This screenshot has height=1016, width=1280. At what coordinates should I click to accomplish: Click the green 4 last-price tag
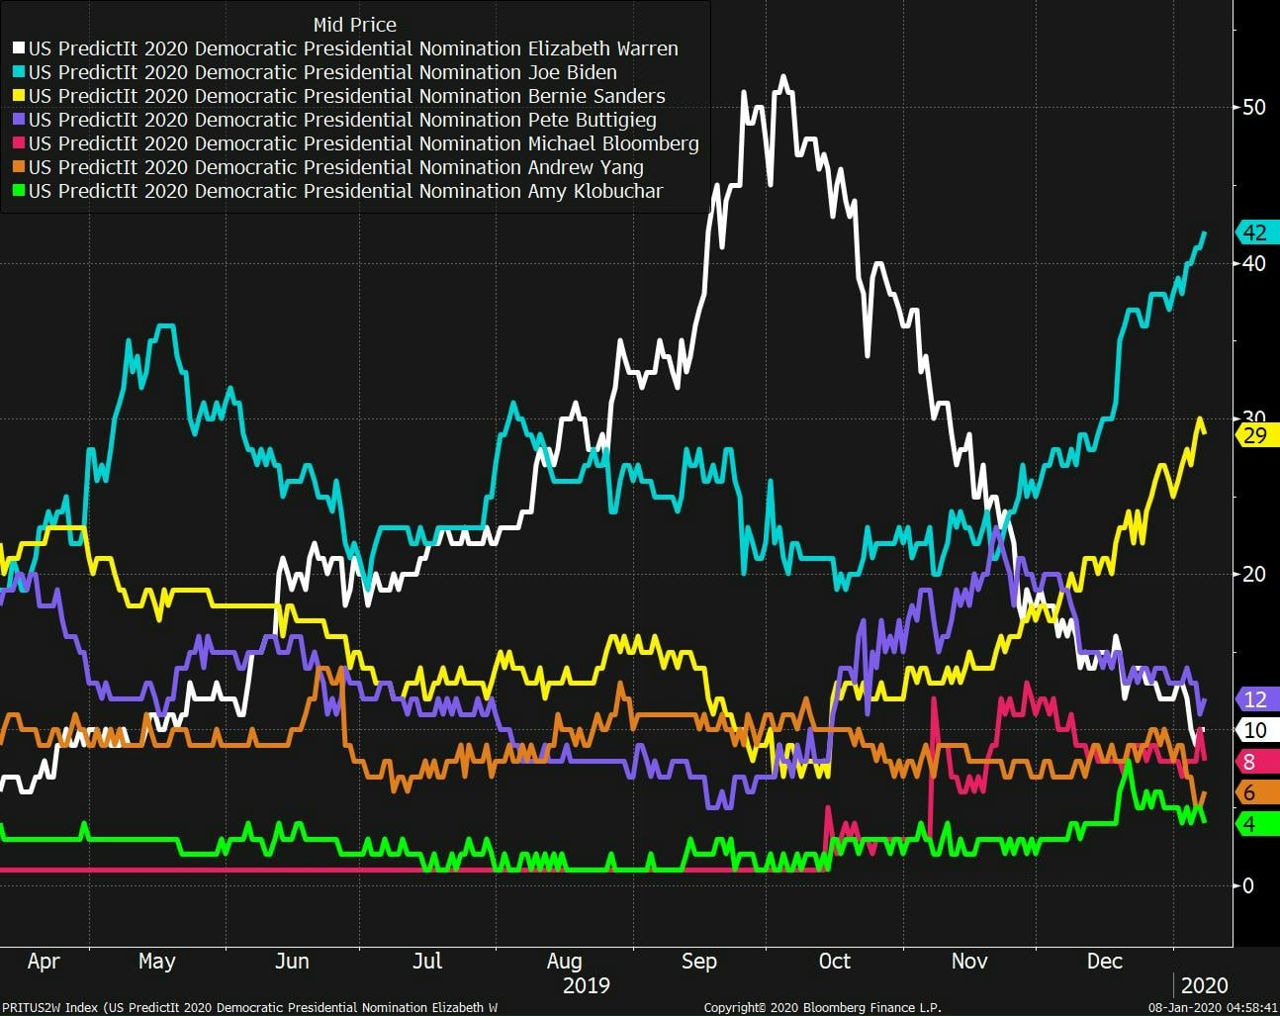coord(1250,824)
